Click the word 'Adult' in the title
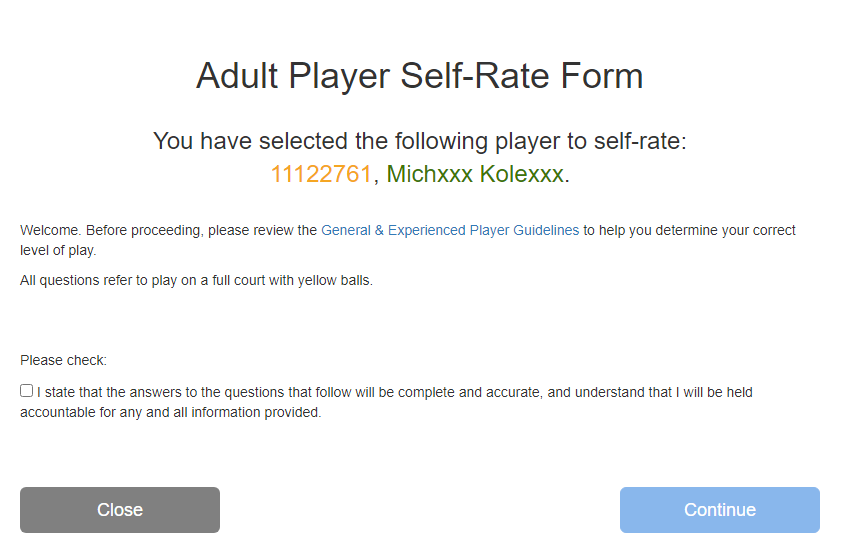 [233, 76]
